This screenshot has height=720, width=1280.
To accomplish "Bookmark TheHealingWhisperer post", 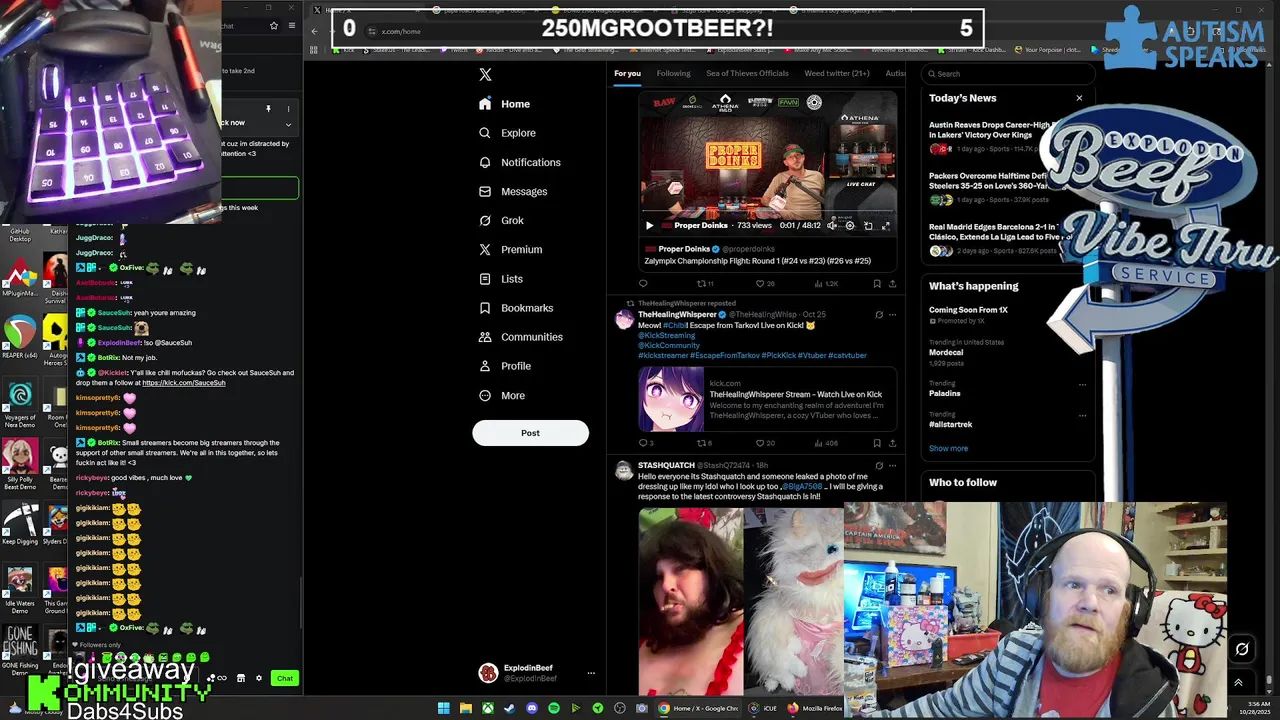I will (x=877, y=443).
